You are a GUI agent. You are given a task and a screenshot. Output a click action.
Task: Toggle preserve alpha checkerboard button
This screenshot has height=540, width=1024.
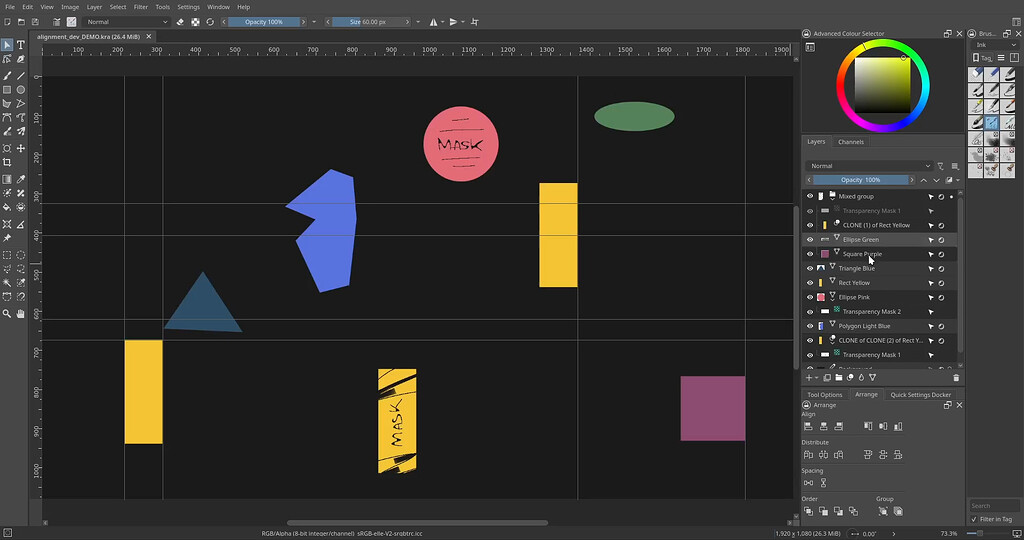pos(195,22)
